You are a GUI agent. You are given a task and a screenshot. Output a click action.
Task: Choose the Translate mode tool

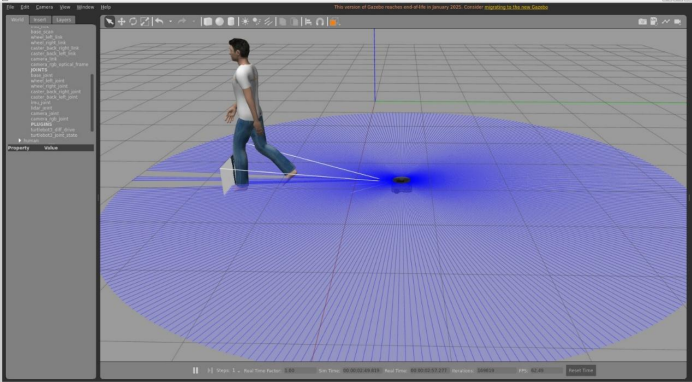click(x=121, y=22)
